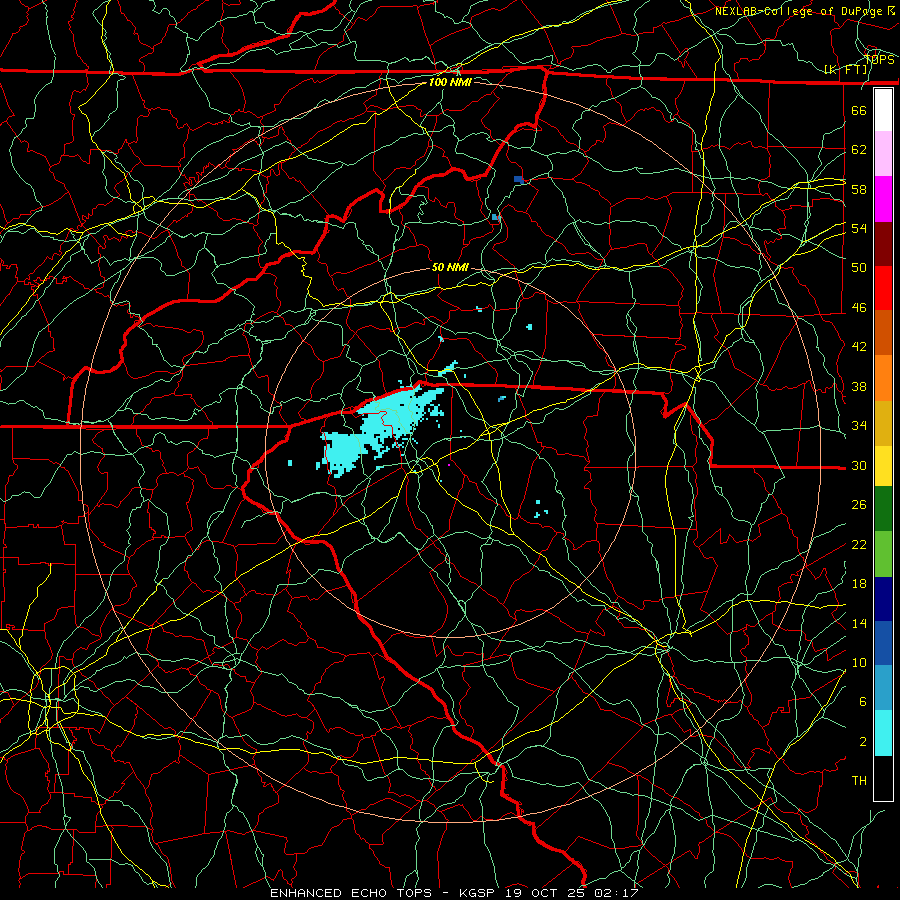Click the legend value "46"
The image size is (900, 900).
859,308
